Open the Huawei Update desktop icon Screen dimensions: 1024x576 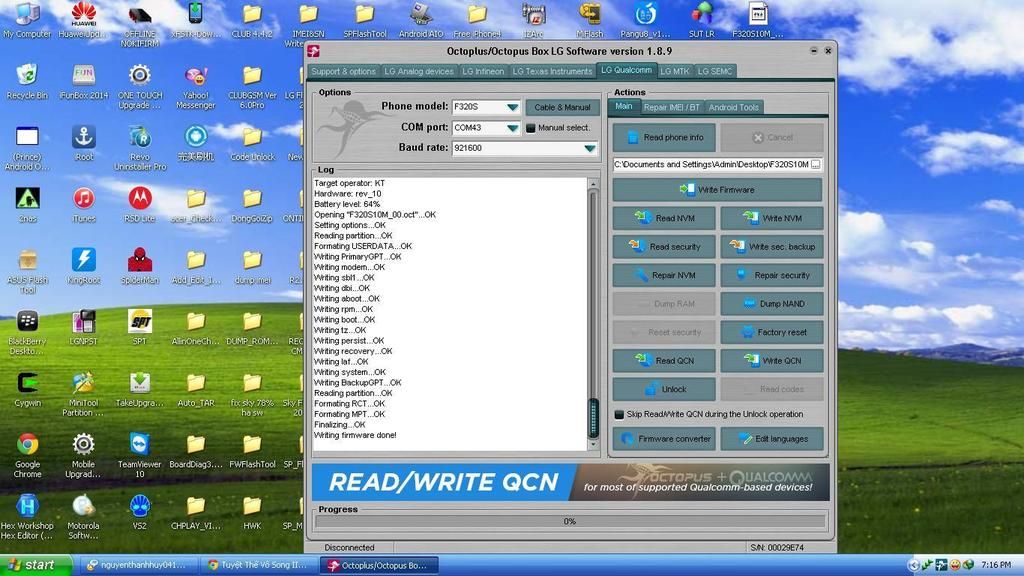coord(84,20)
